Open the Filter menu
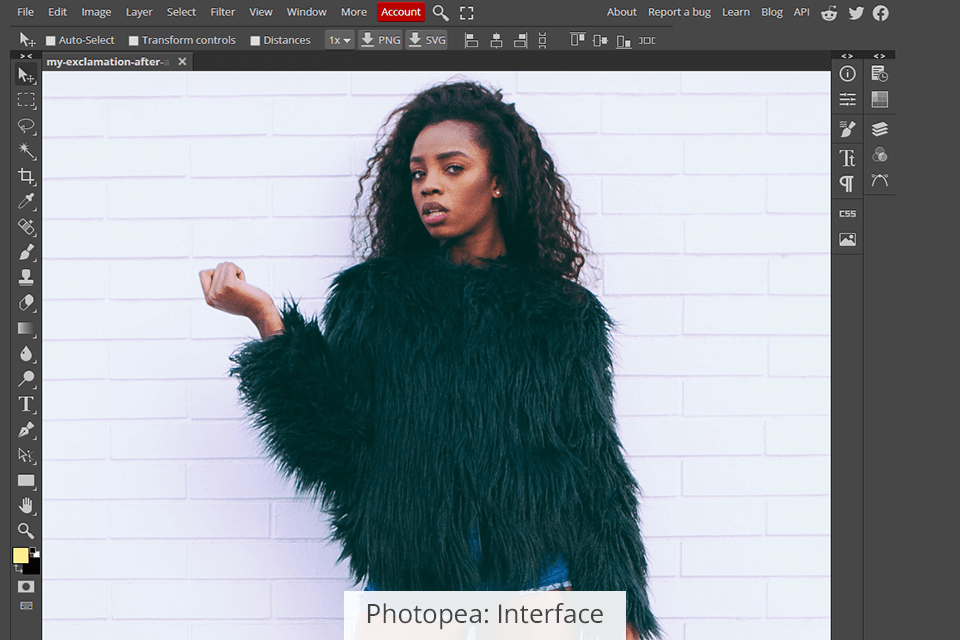This screenshot has width=960, height=640. [x=223, y=12]
